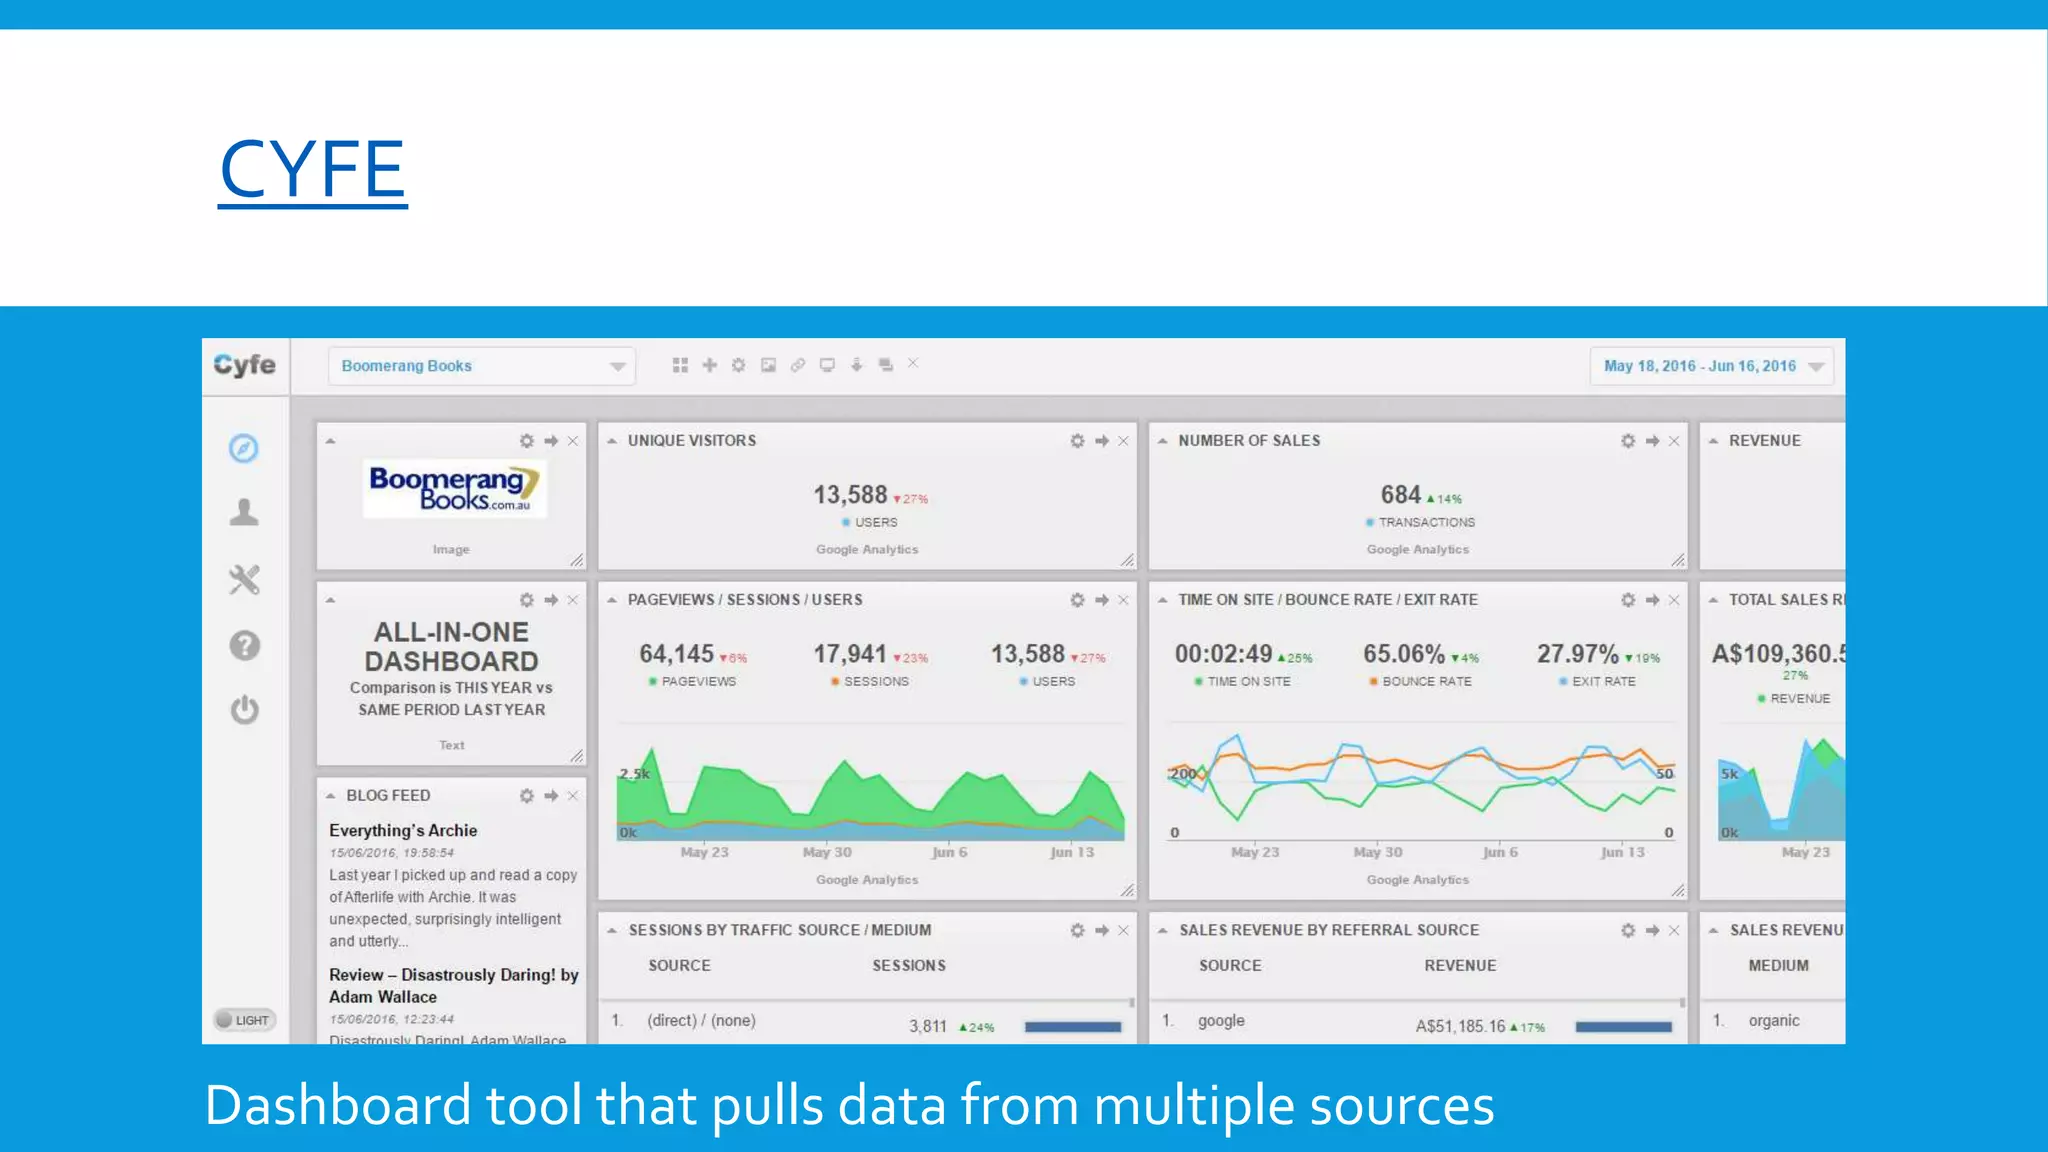This screenshot has width=2048, height=1152.
Task: Open Pageviews / Sessions / Users settings gear
Action: [x=1077, y=600]
